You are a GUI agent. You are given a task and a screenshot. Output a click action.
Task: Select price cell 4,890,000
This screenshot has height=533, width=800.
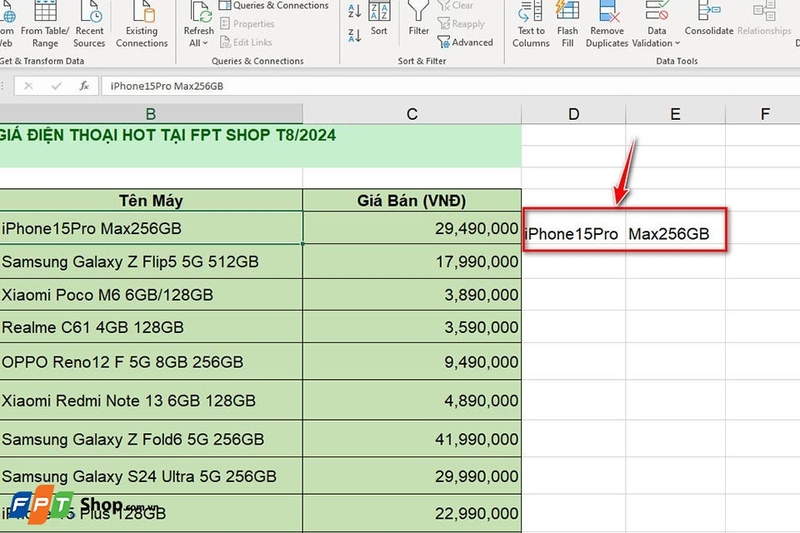point(412,400)
